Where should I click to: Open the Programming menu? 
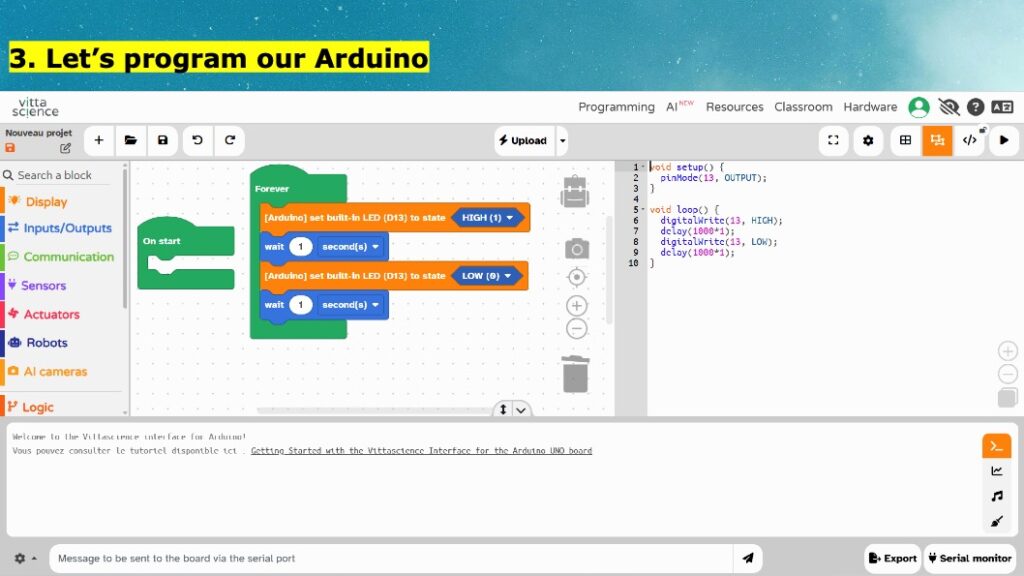coord(616,107)
